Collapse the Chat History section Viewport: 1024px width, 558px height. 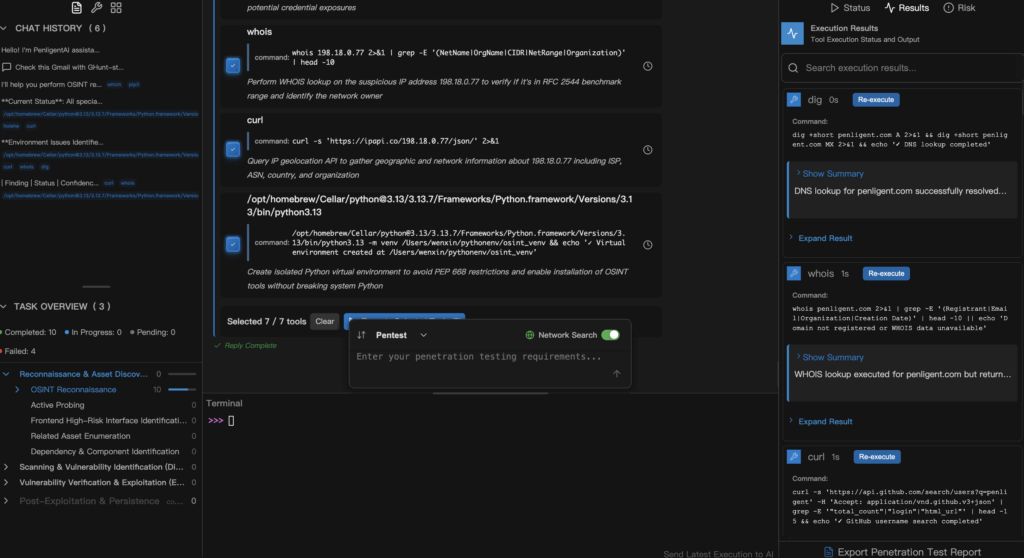pos(6,28)
